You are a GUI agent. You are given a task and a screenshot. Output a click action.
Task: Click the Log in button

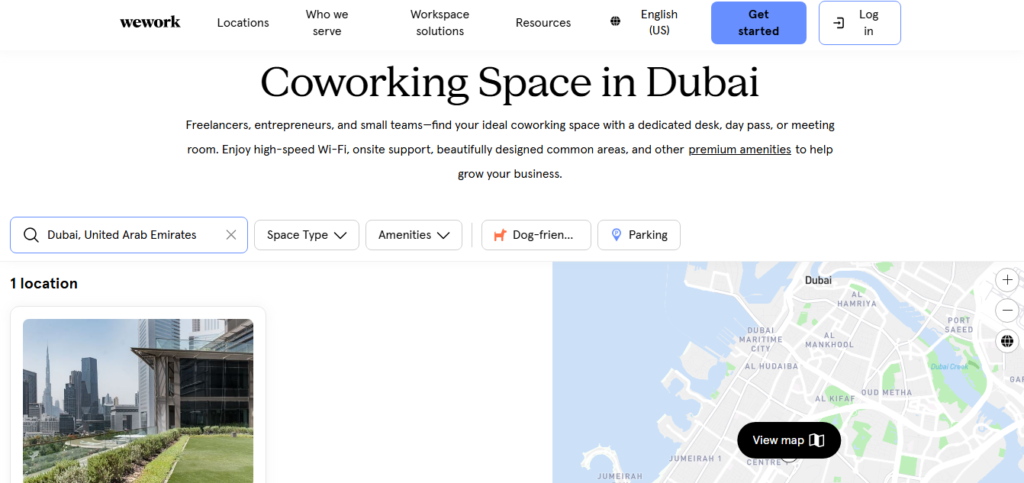[x=860, y=23]
